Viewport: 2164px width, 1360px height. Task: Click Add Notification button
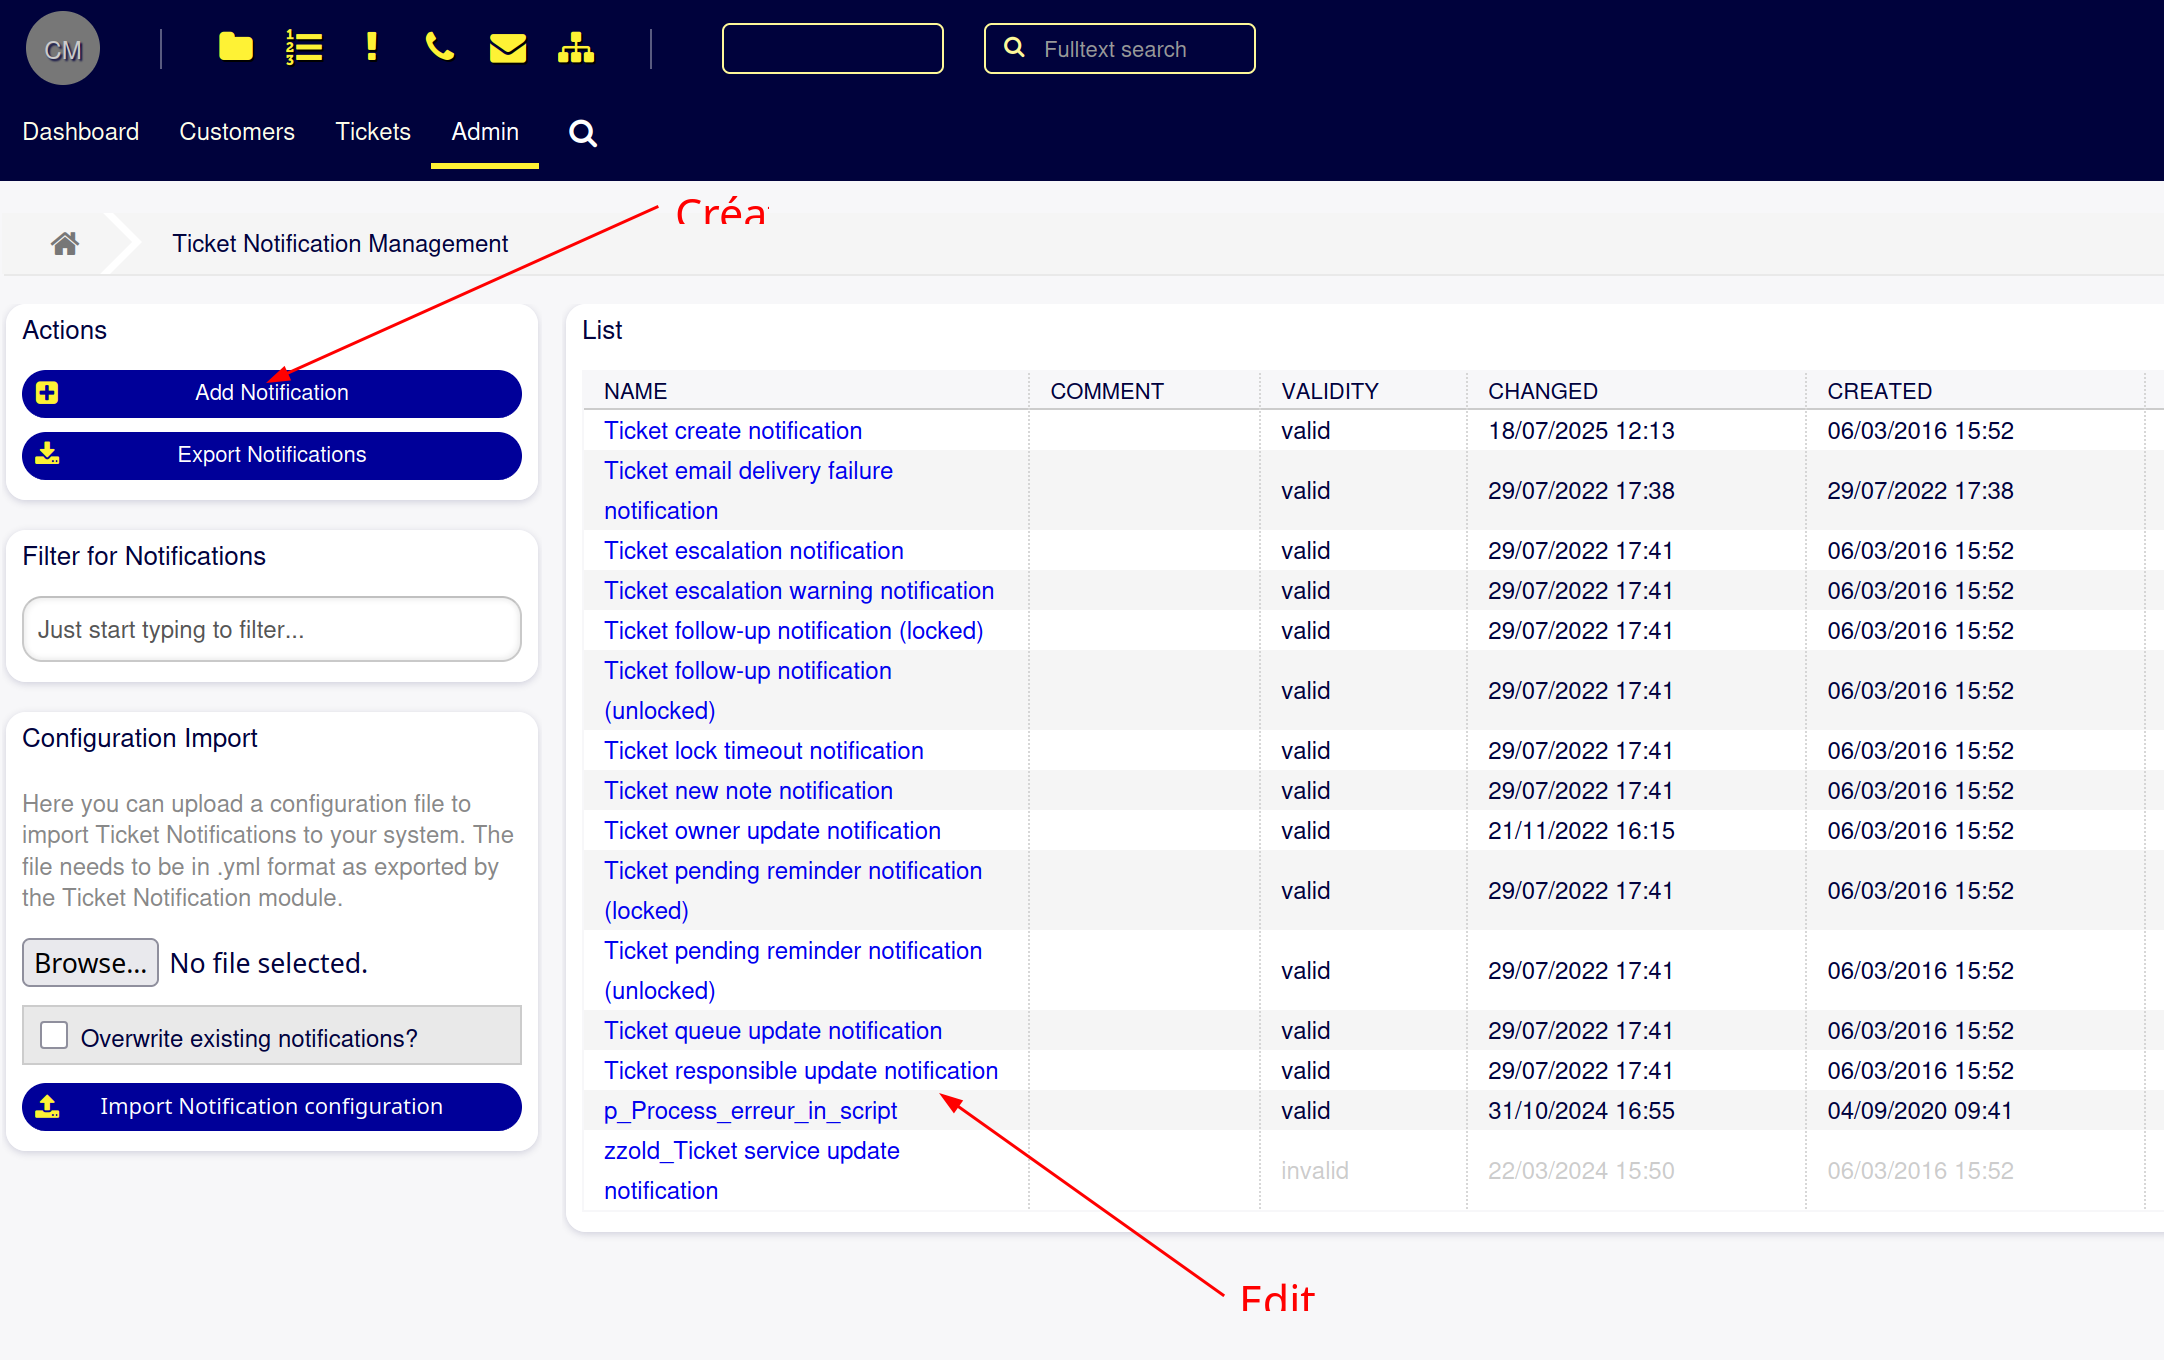(272, 393)
